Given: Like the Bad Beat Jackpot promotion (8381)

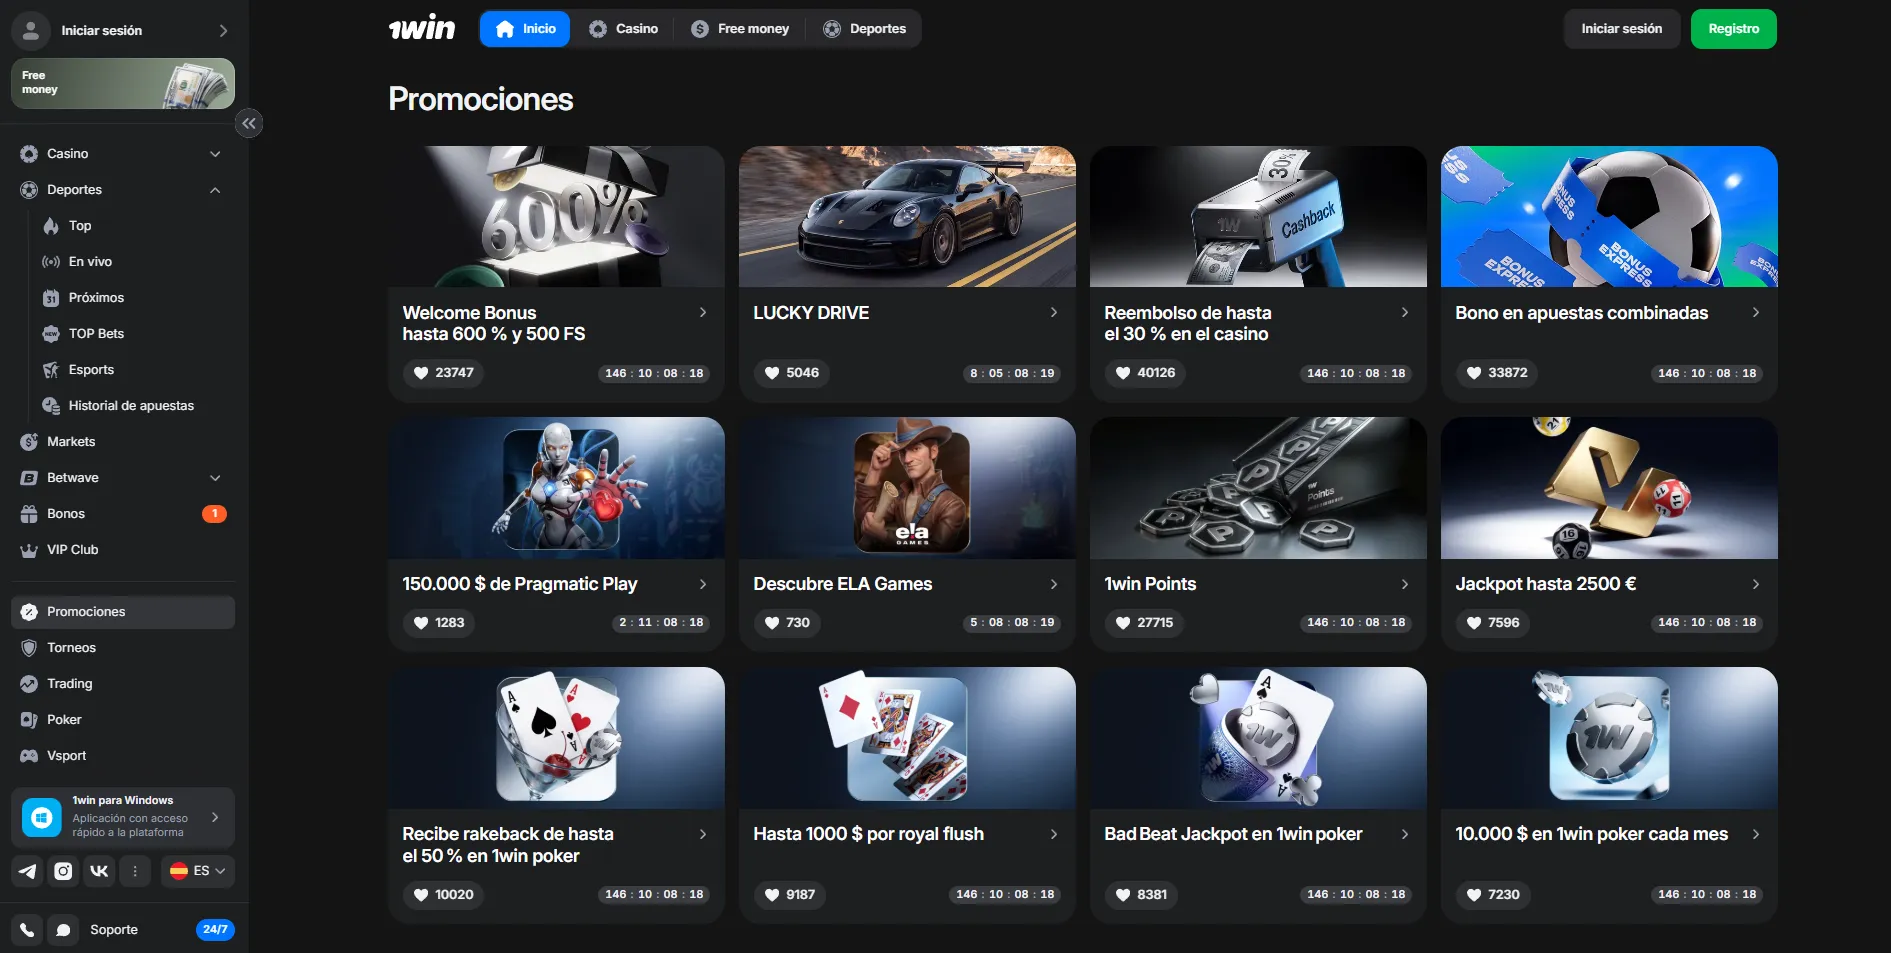Looking at the screenshot, I should pos(1141,895).
